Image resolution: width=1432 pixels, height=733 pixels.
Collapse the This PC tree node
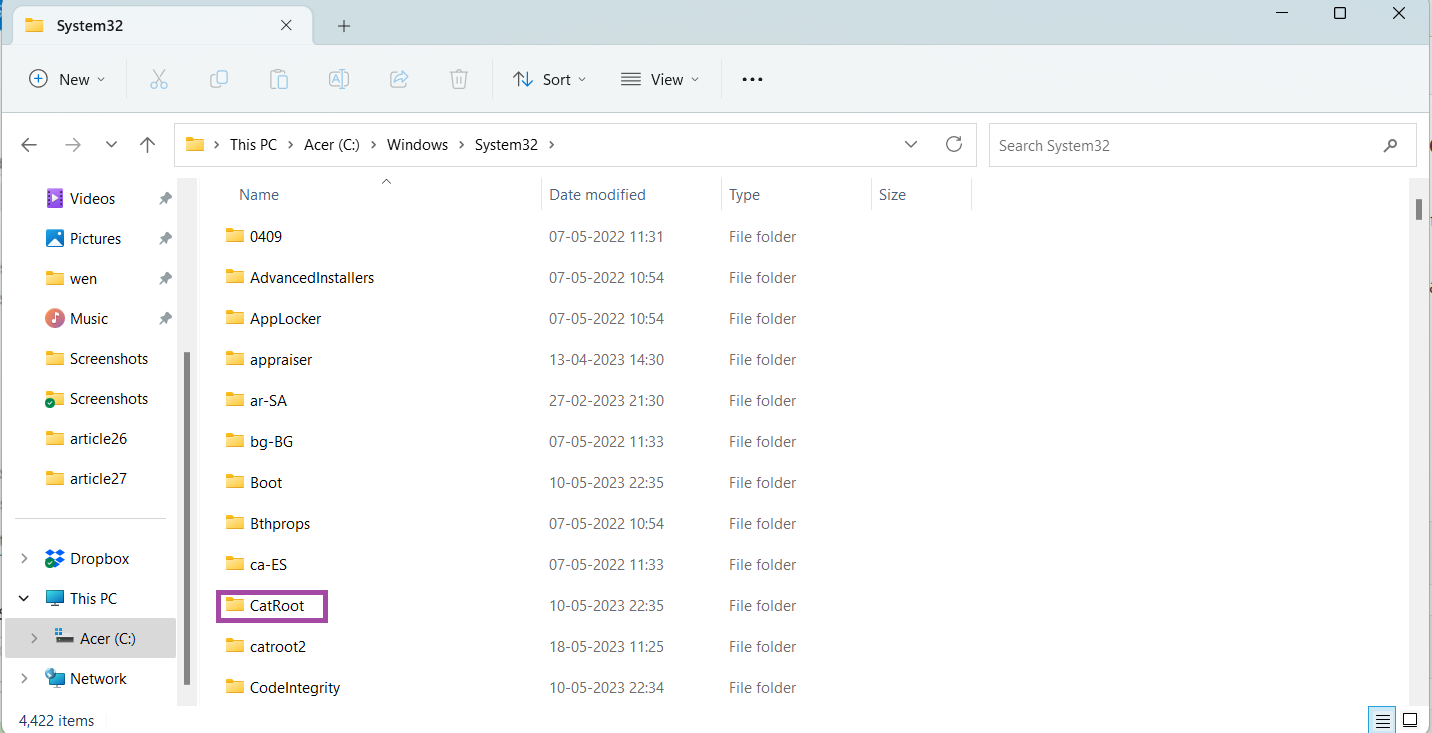pos(25,599)
